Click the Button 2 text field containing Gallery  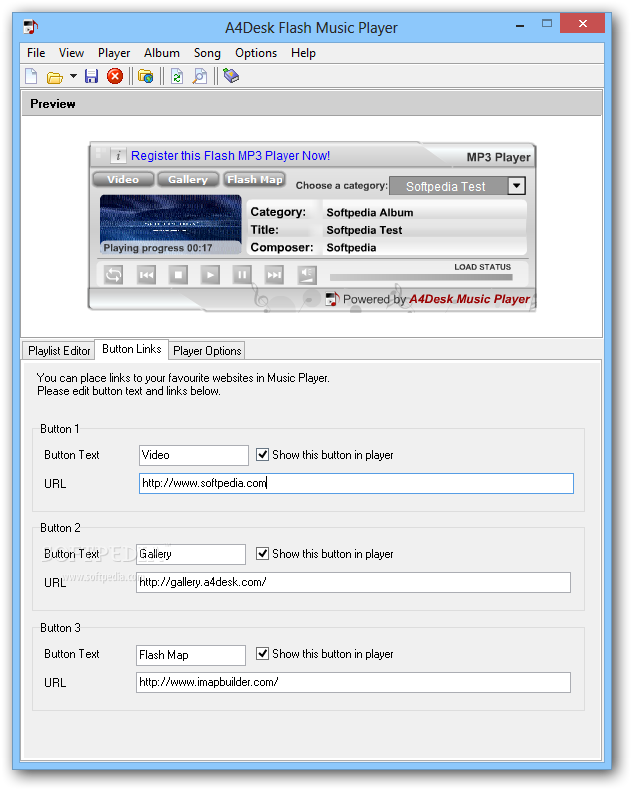pyautogui.click(x=191, y=554)
